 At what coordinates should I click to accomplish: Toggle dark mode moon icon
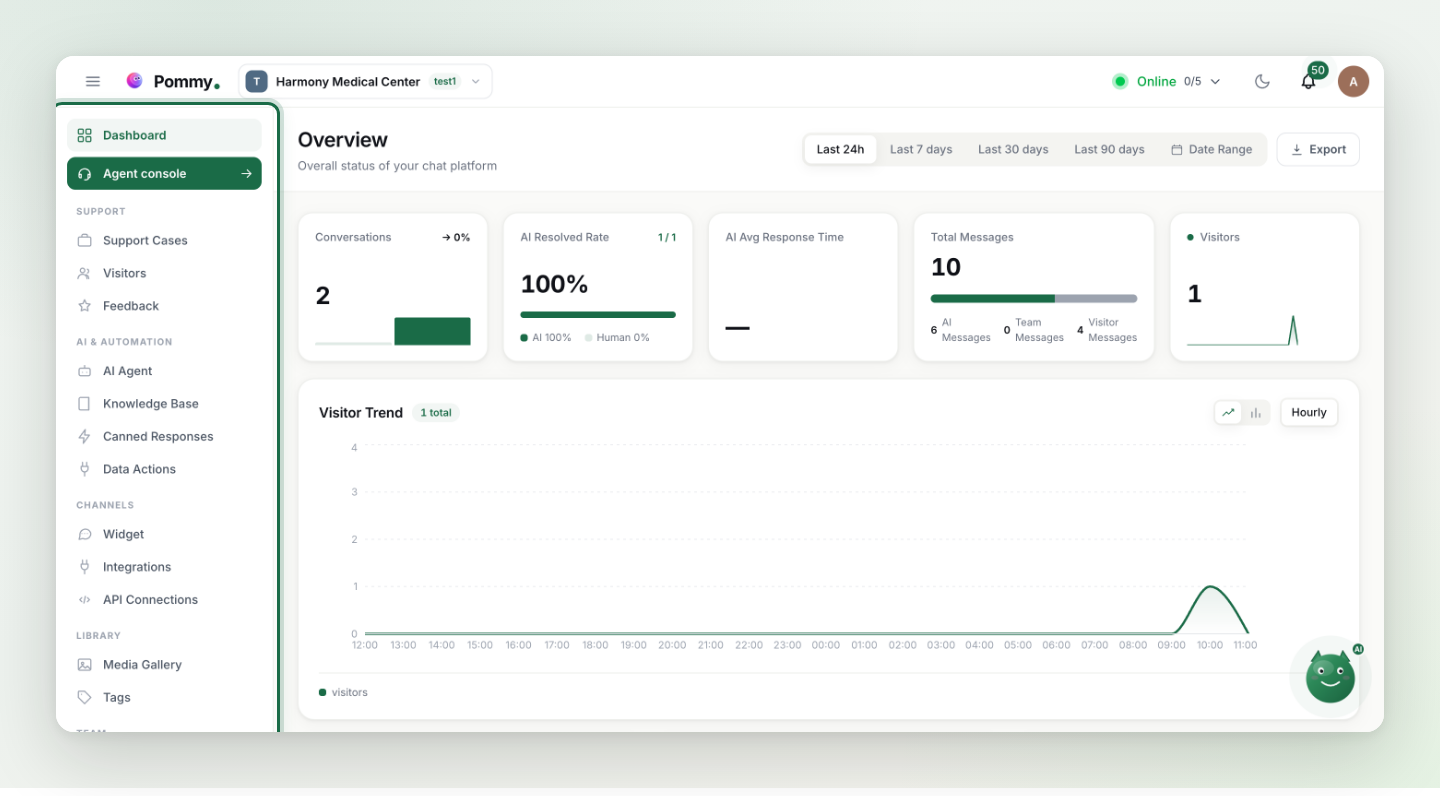1262,82
